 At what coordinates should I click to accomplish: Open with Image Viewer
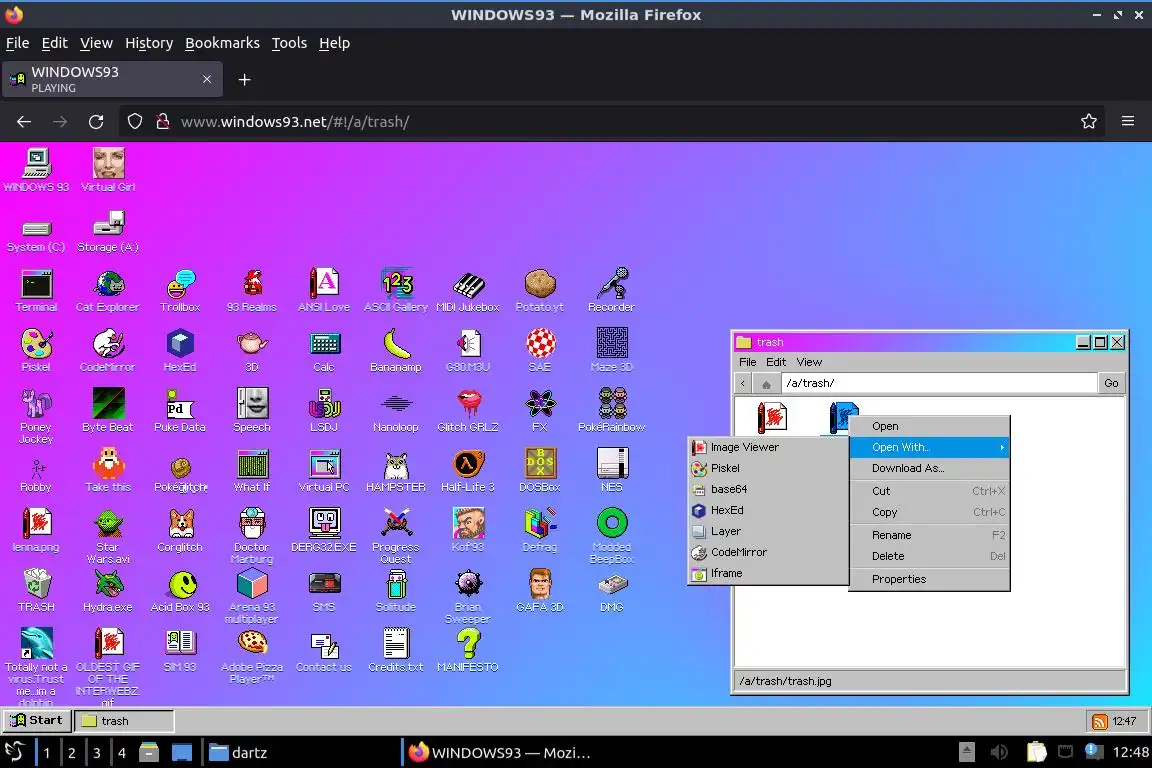click(x=768, y=447)
